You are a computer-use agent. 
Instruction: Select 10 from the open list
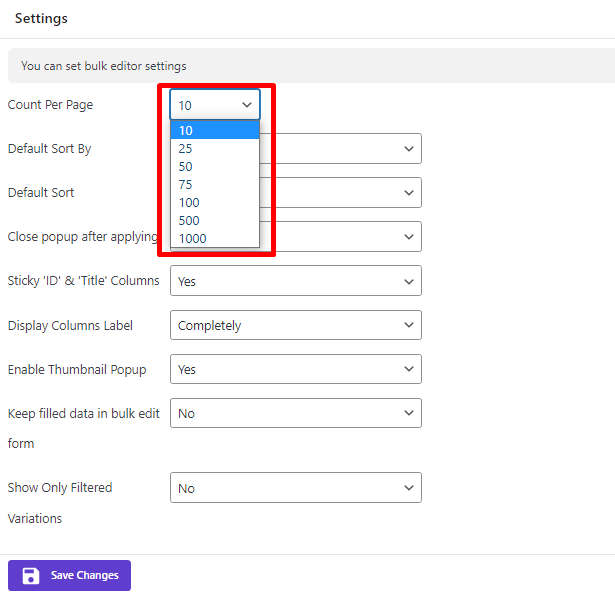[215, 130]
